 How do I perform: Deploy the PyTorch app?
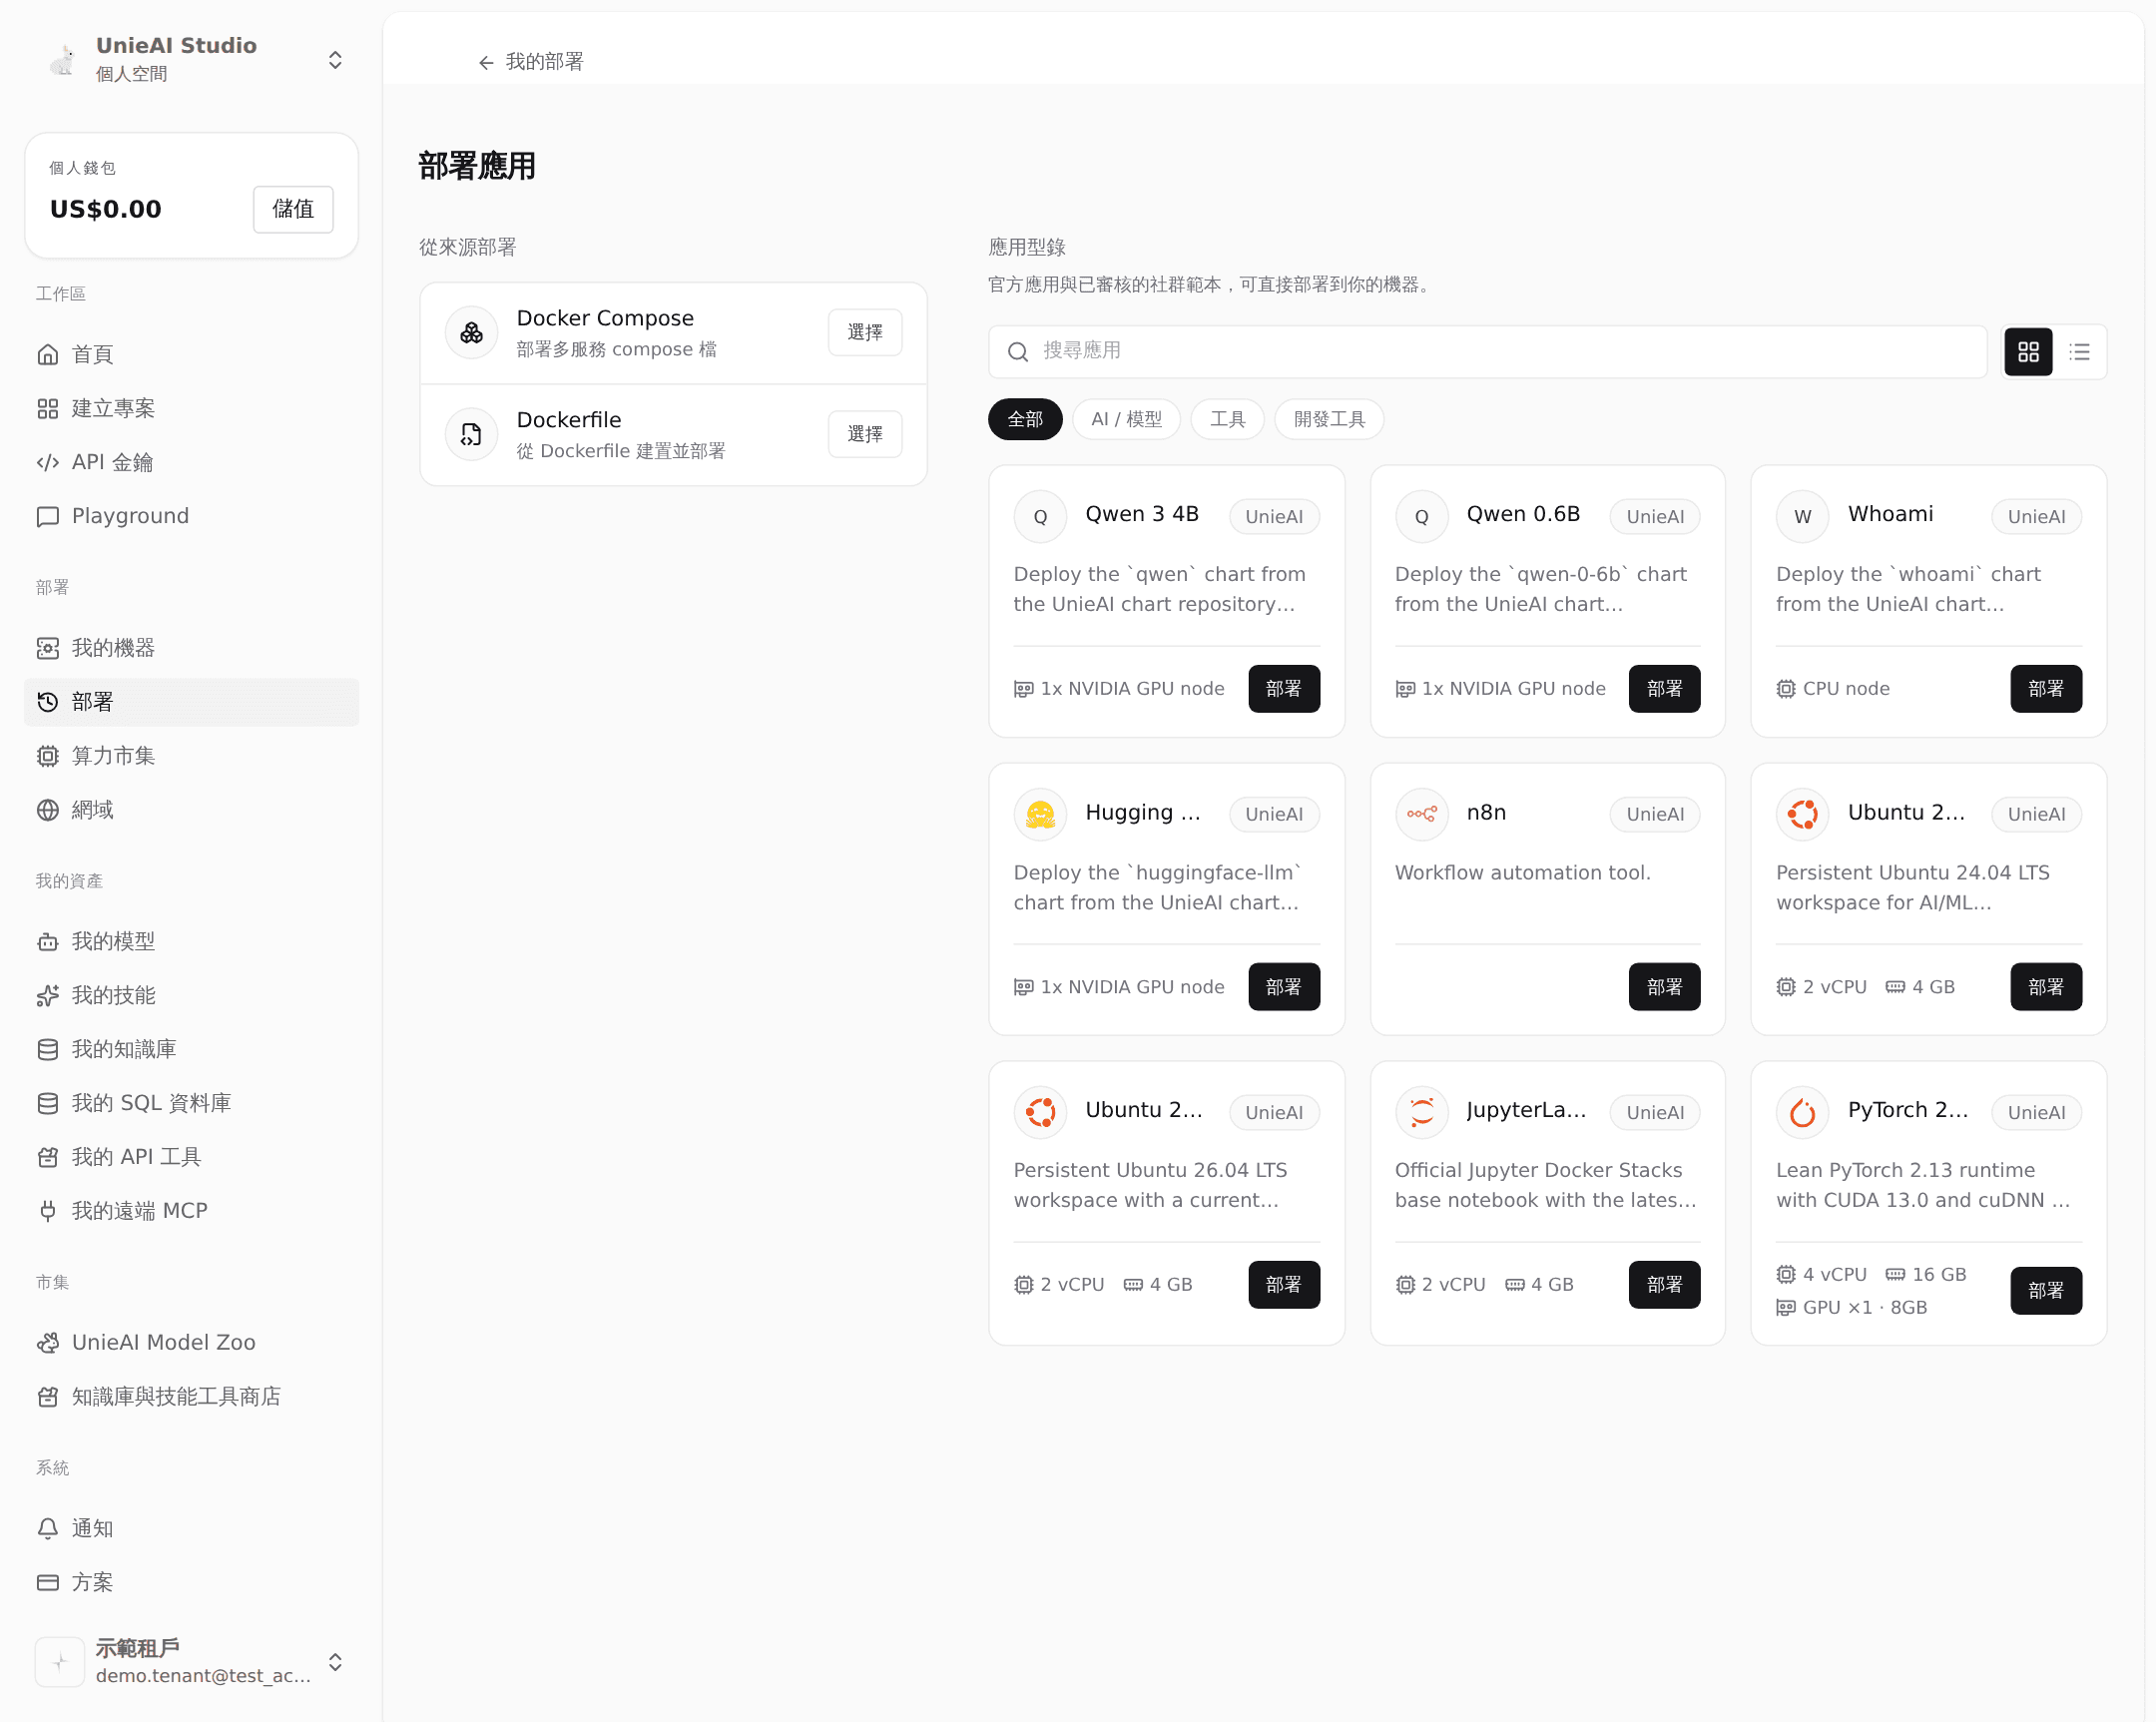[2046, 1291]
